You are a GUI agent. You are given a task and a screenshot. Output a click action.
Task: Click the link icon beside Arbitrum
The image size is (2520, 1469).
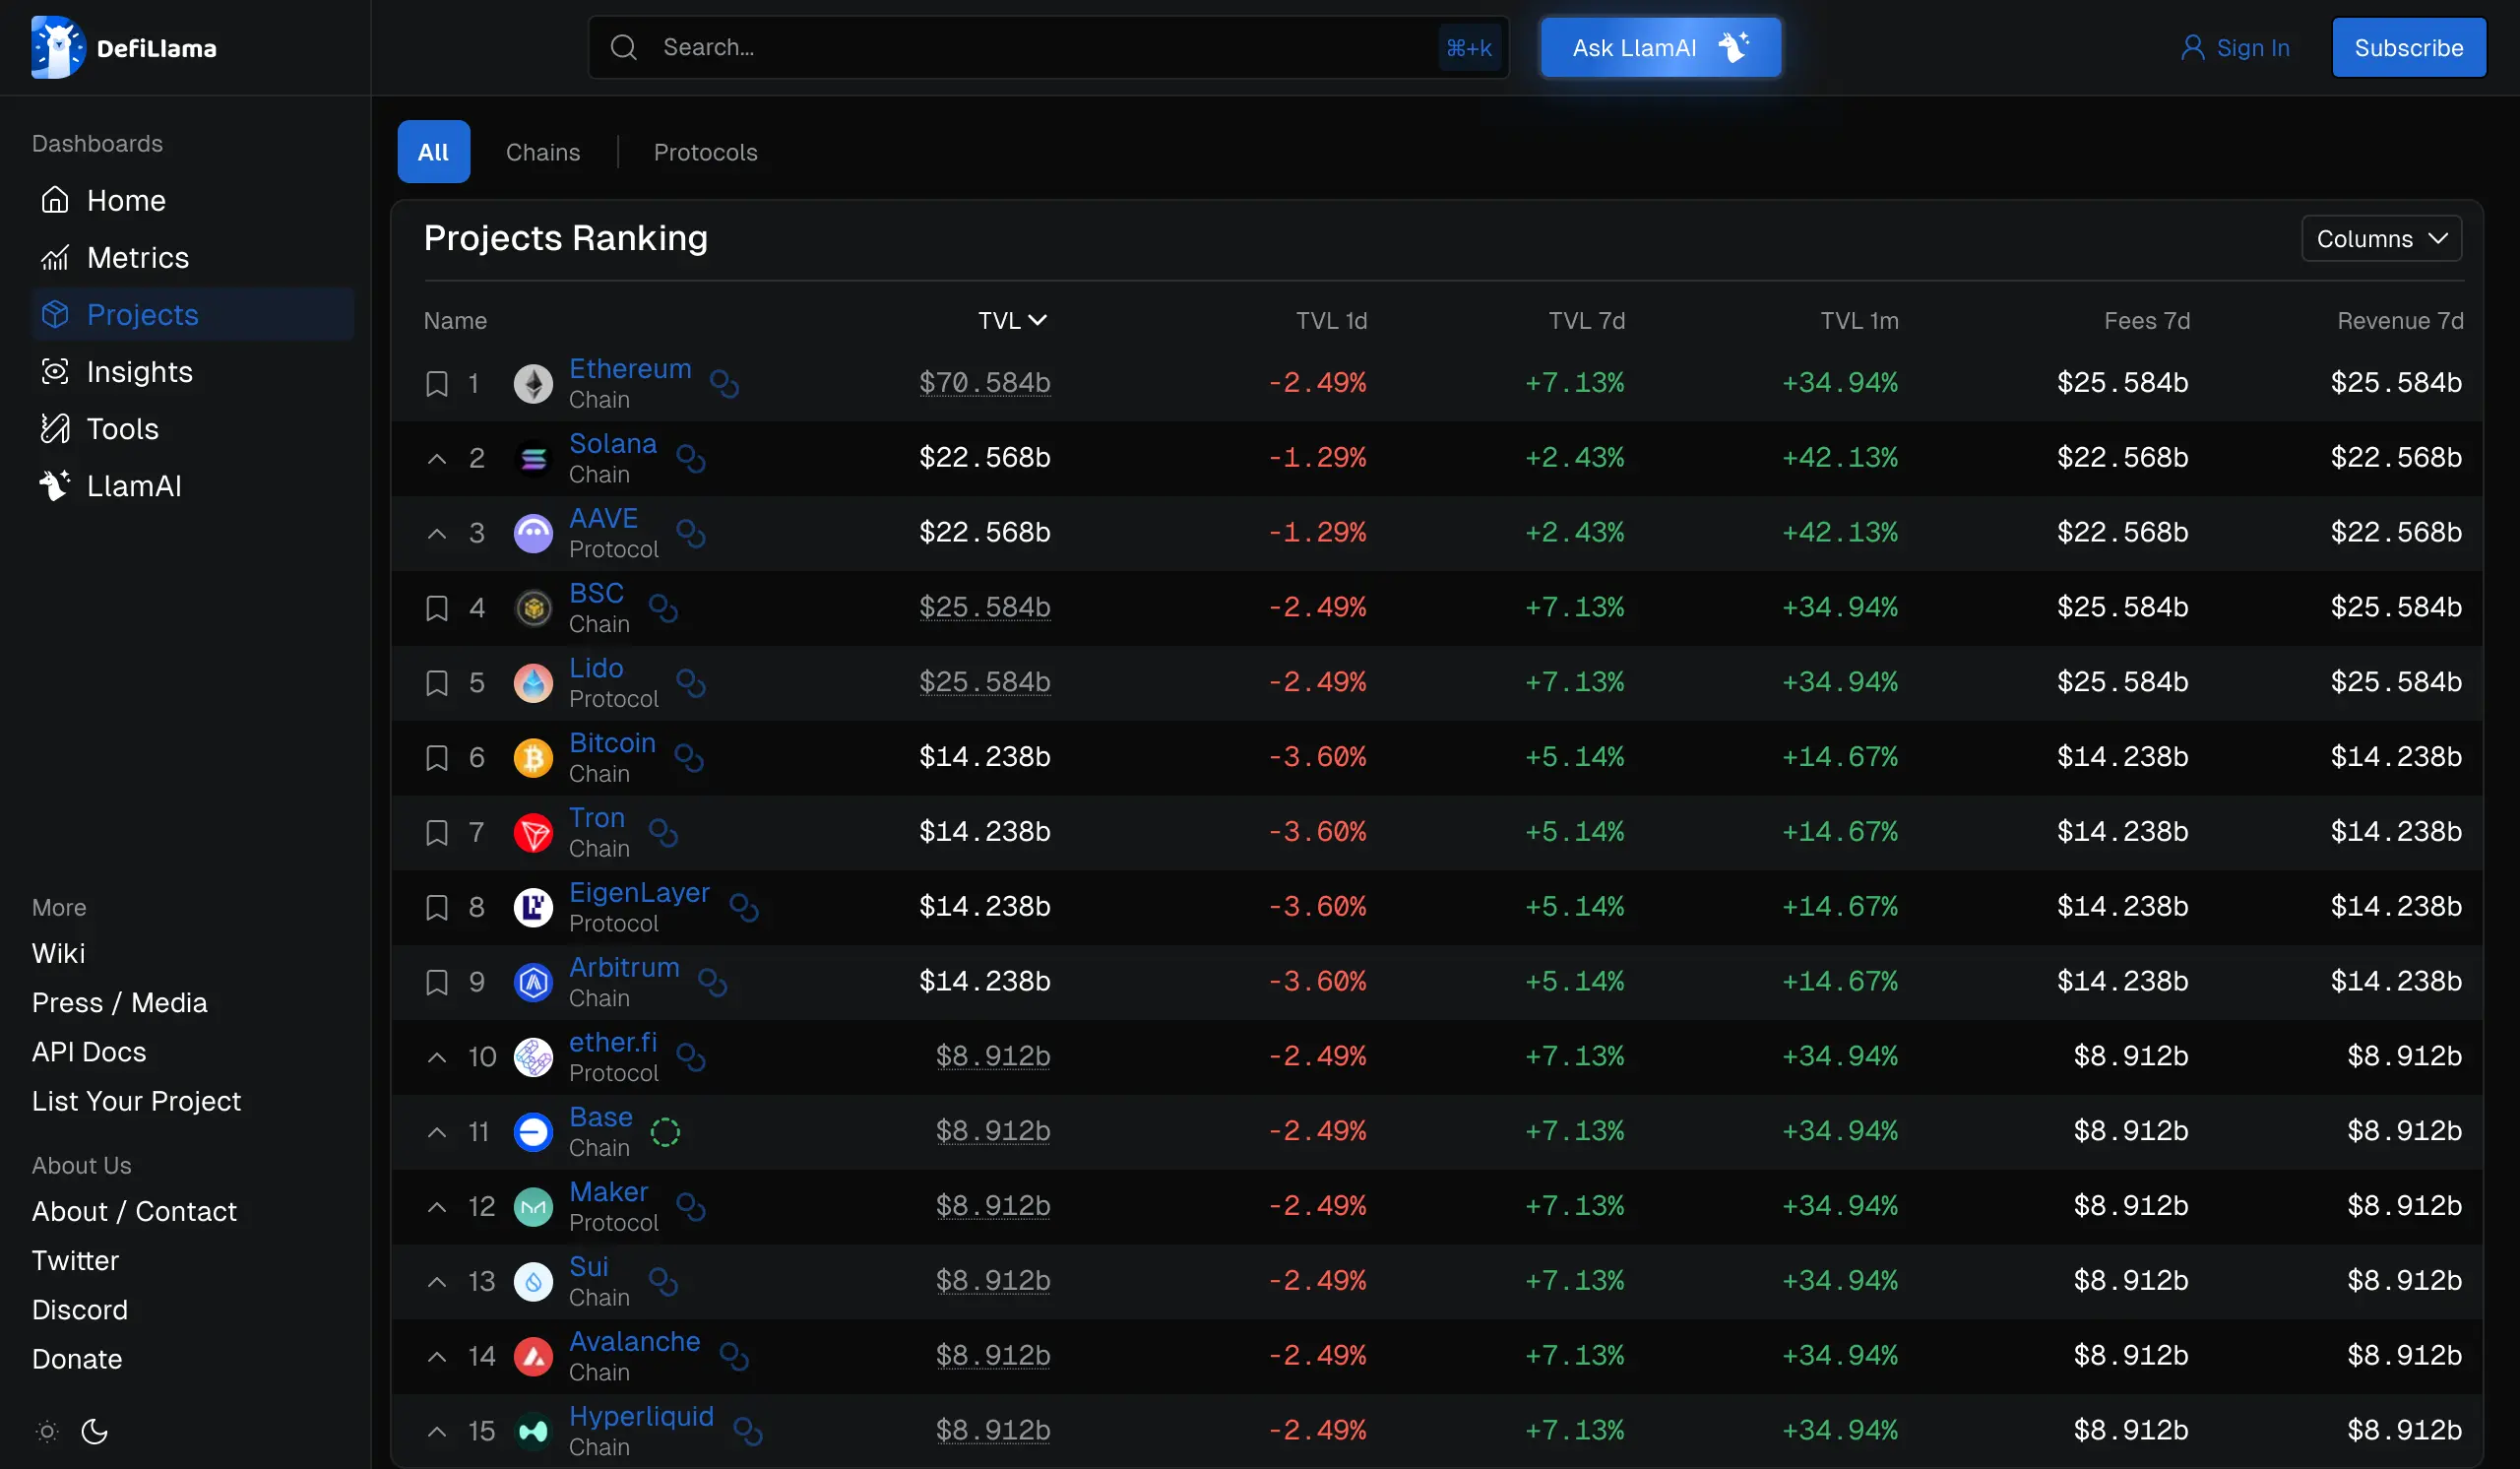(x=712, y=982)
